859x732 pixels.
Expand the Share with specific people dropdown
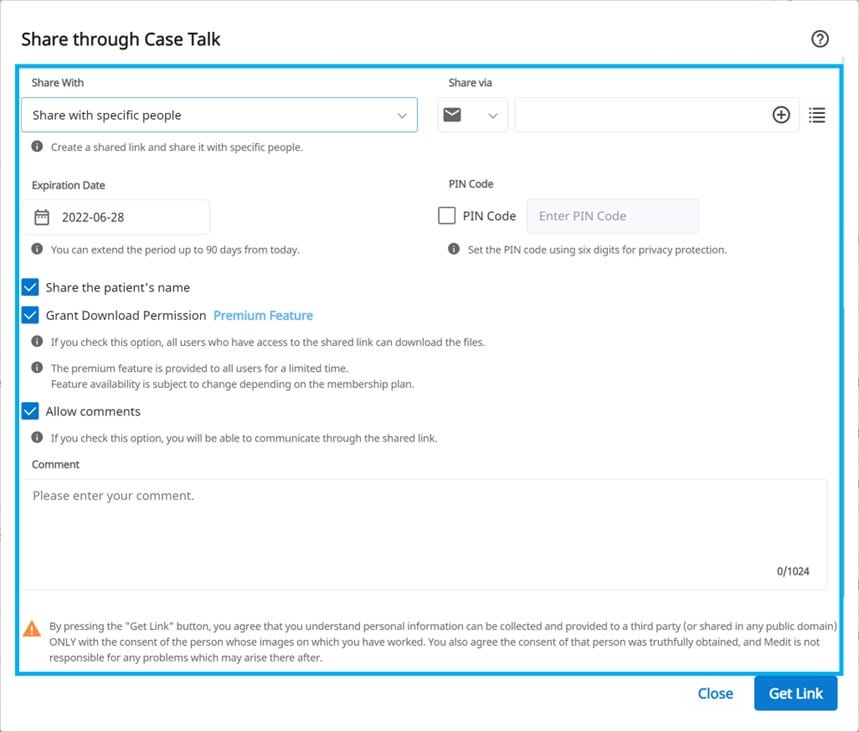click(219, 115)
